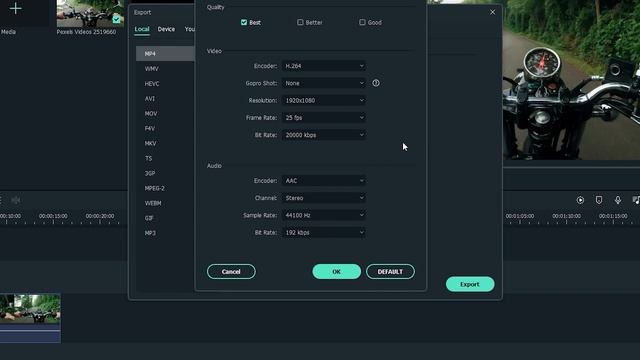
Task: Switch to the Local export tab
Action: (142, 29)
